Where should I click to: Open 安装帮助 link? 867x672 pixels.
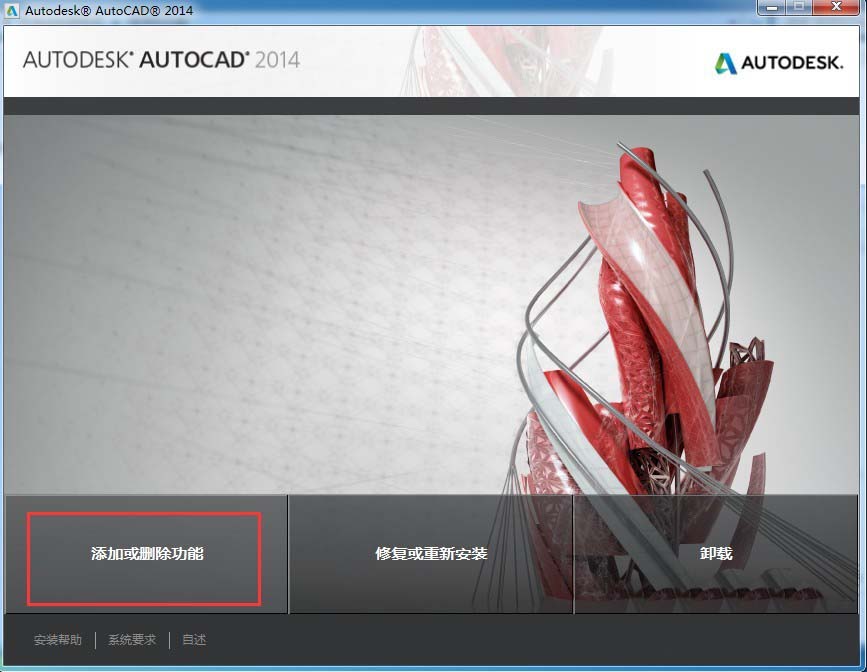pyautogui.click(x=58, y=640)
